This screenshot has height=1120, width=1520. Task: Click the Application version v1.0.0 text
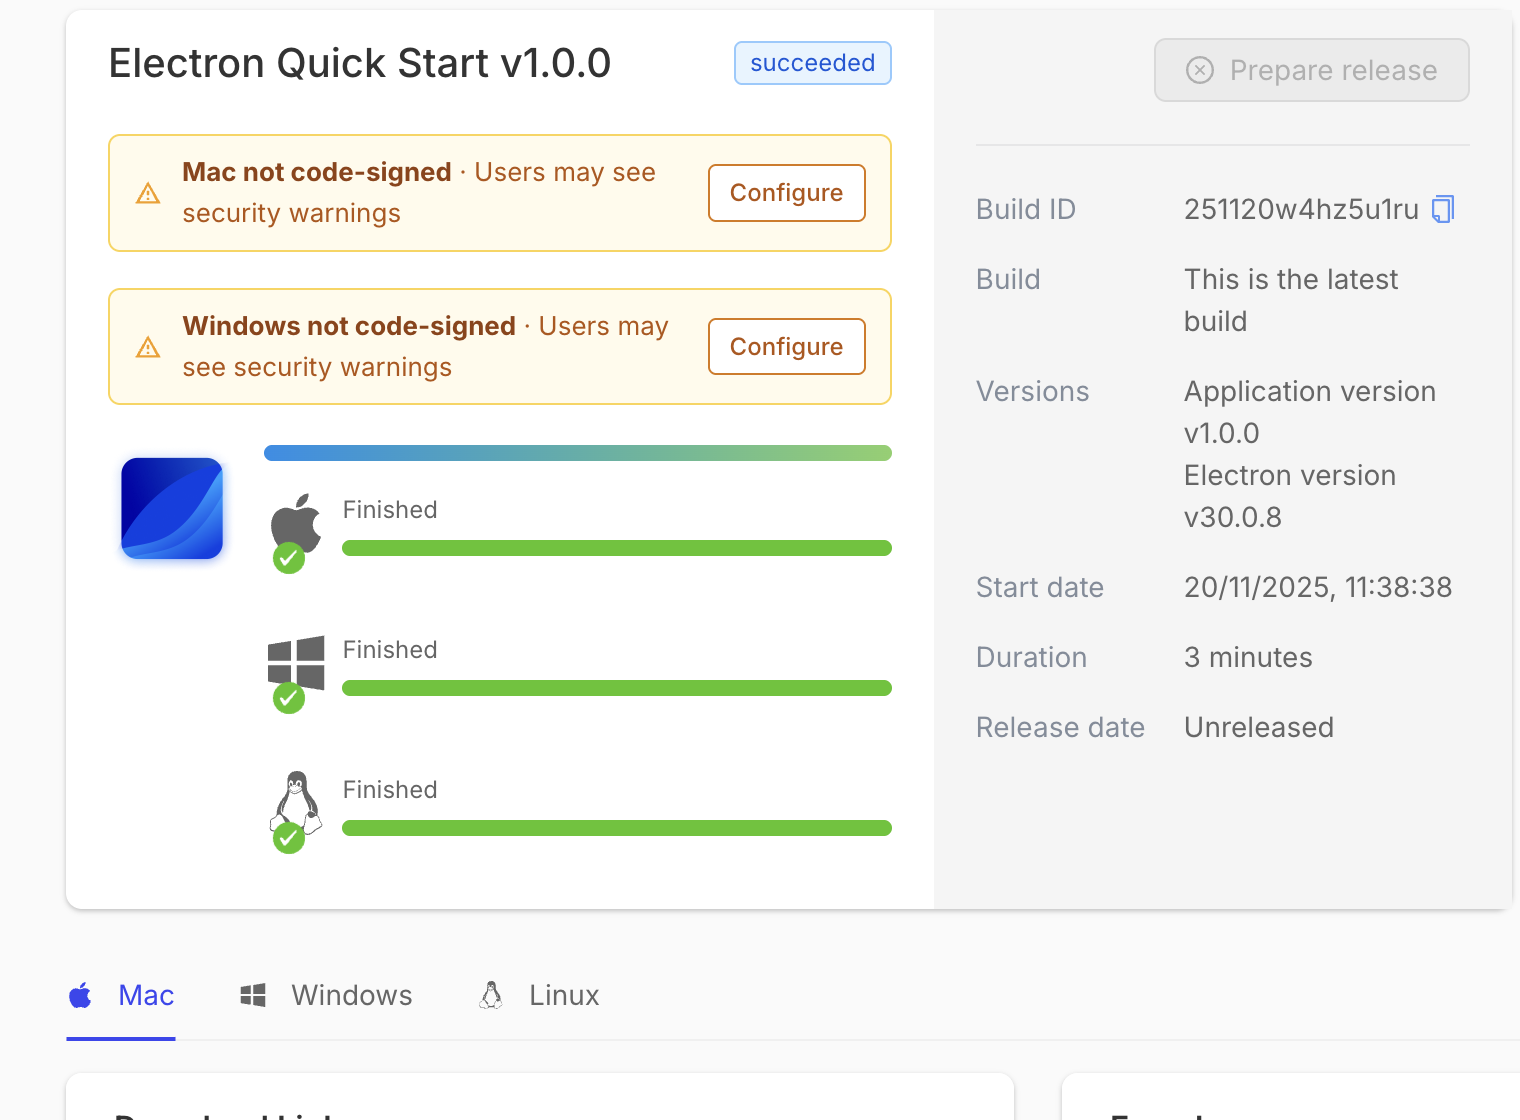pos(1310,412)
